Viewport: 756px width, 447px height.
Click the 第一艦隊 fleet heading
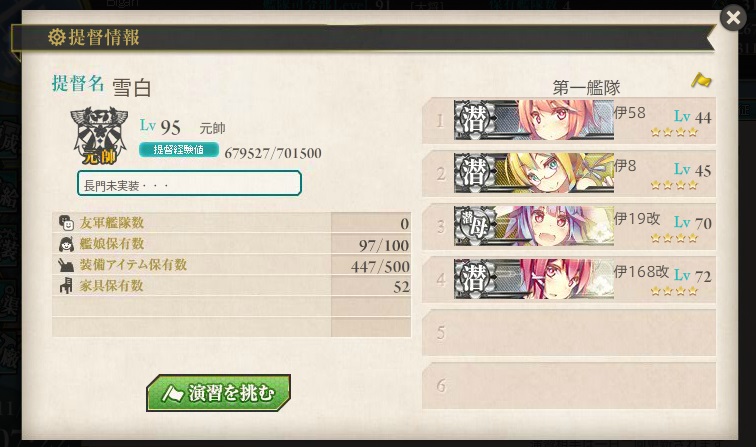pos(586,88)
